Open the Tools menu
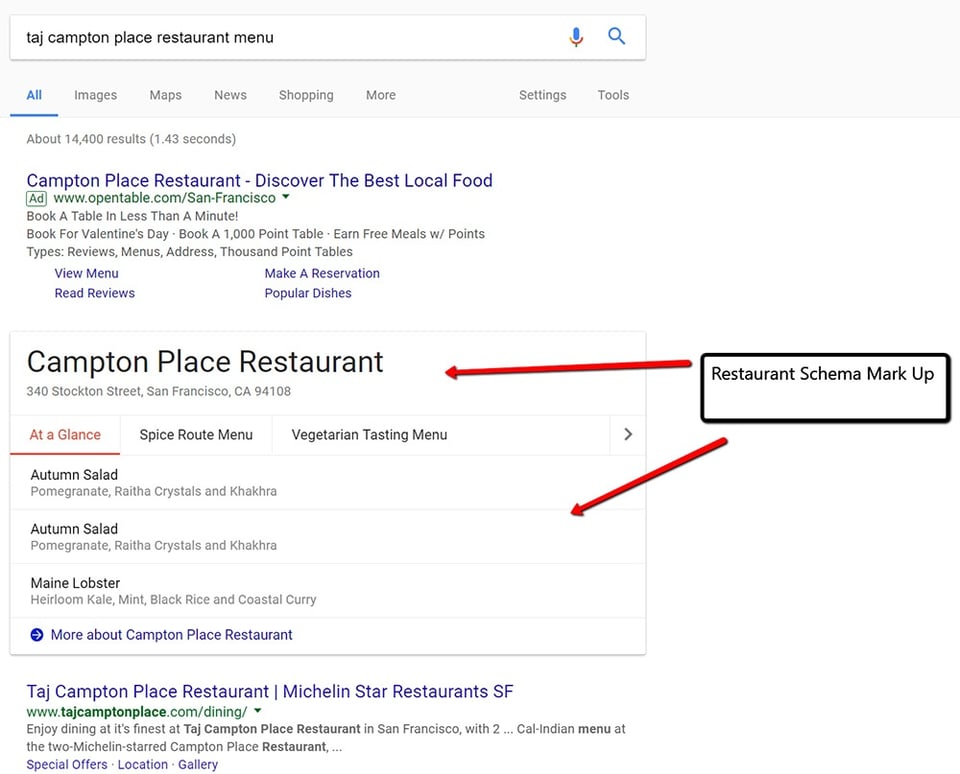 [x=613, y=95]
